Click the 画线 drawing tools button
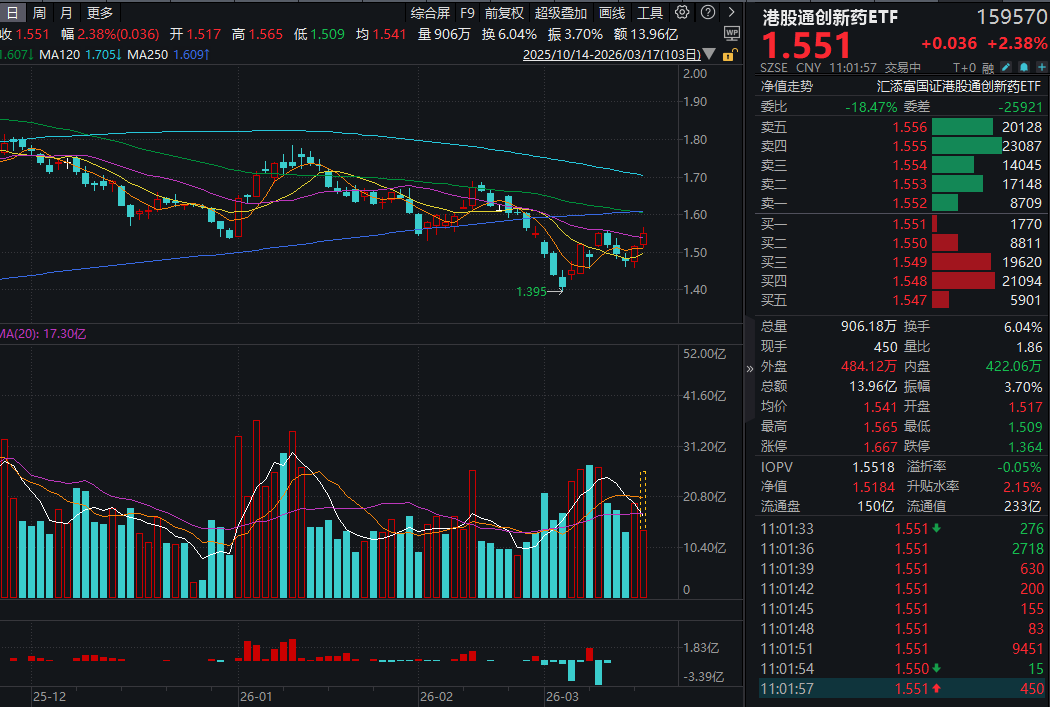Image resolution: width=1050 pixels, height=707 pixels. tap(612, 13)
